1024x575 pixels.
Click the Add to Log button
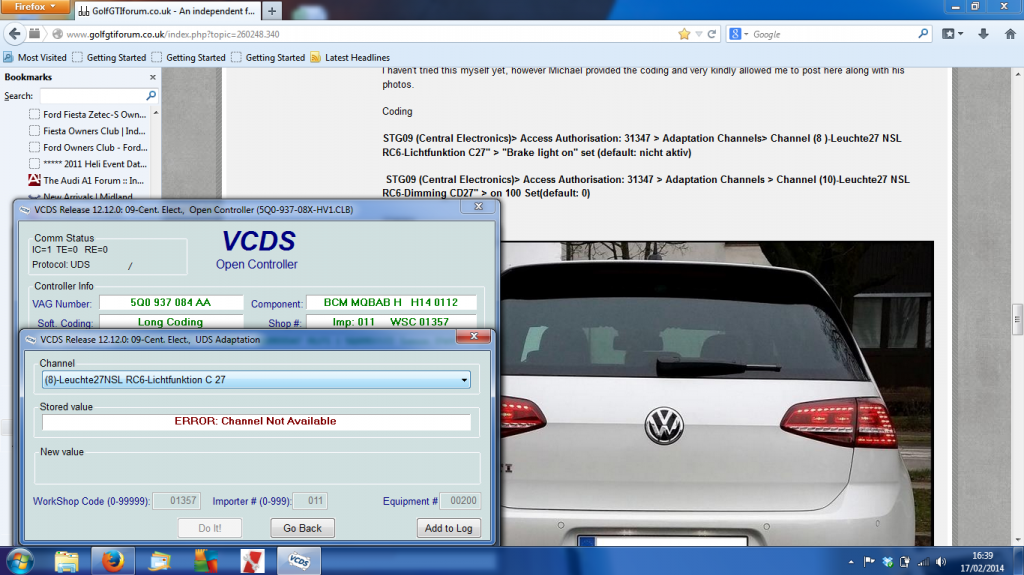(x=449, y=528)
